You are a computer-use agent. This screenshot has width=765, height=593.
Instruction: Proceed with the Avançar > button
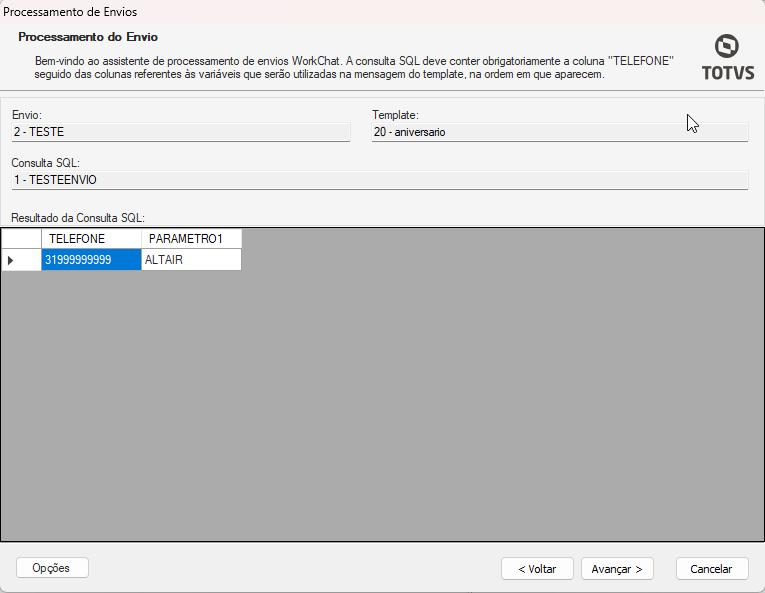[618, 568]
